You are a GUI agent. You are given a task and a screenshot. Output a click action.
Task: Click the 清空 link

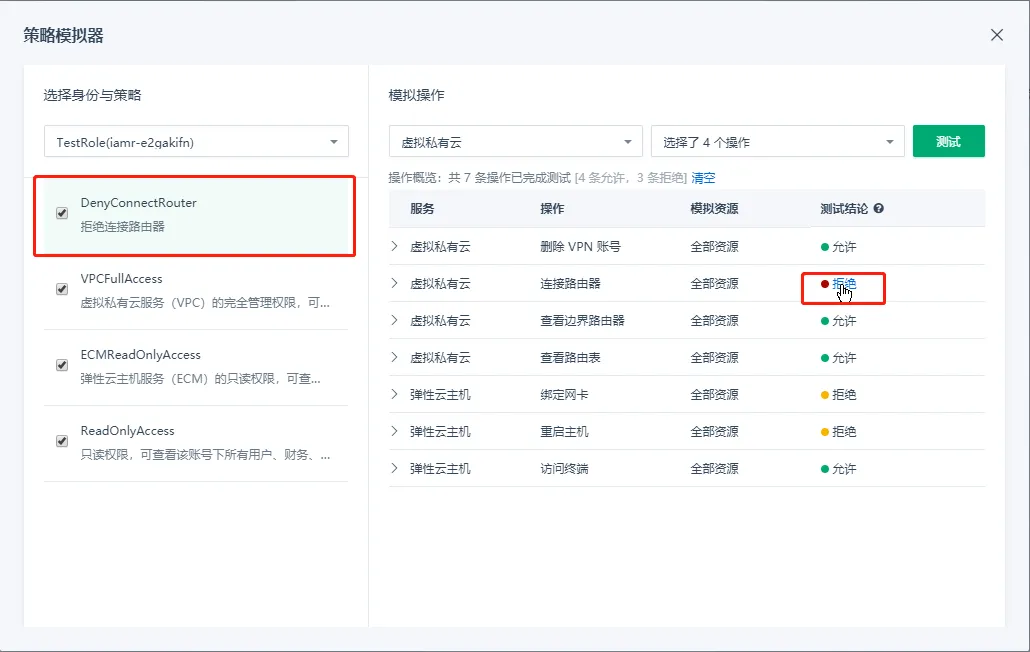click(703, 178)
